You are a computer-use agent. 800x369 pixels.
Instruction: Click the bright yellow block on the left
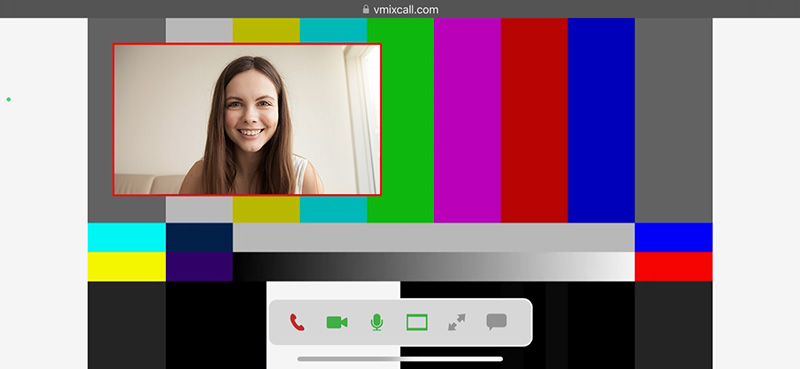pos(127,266)
